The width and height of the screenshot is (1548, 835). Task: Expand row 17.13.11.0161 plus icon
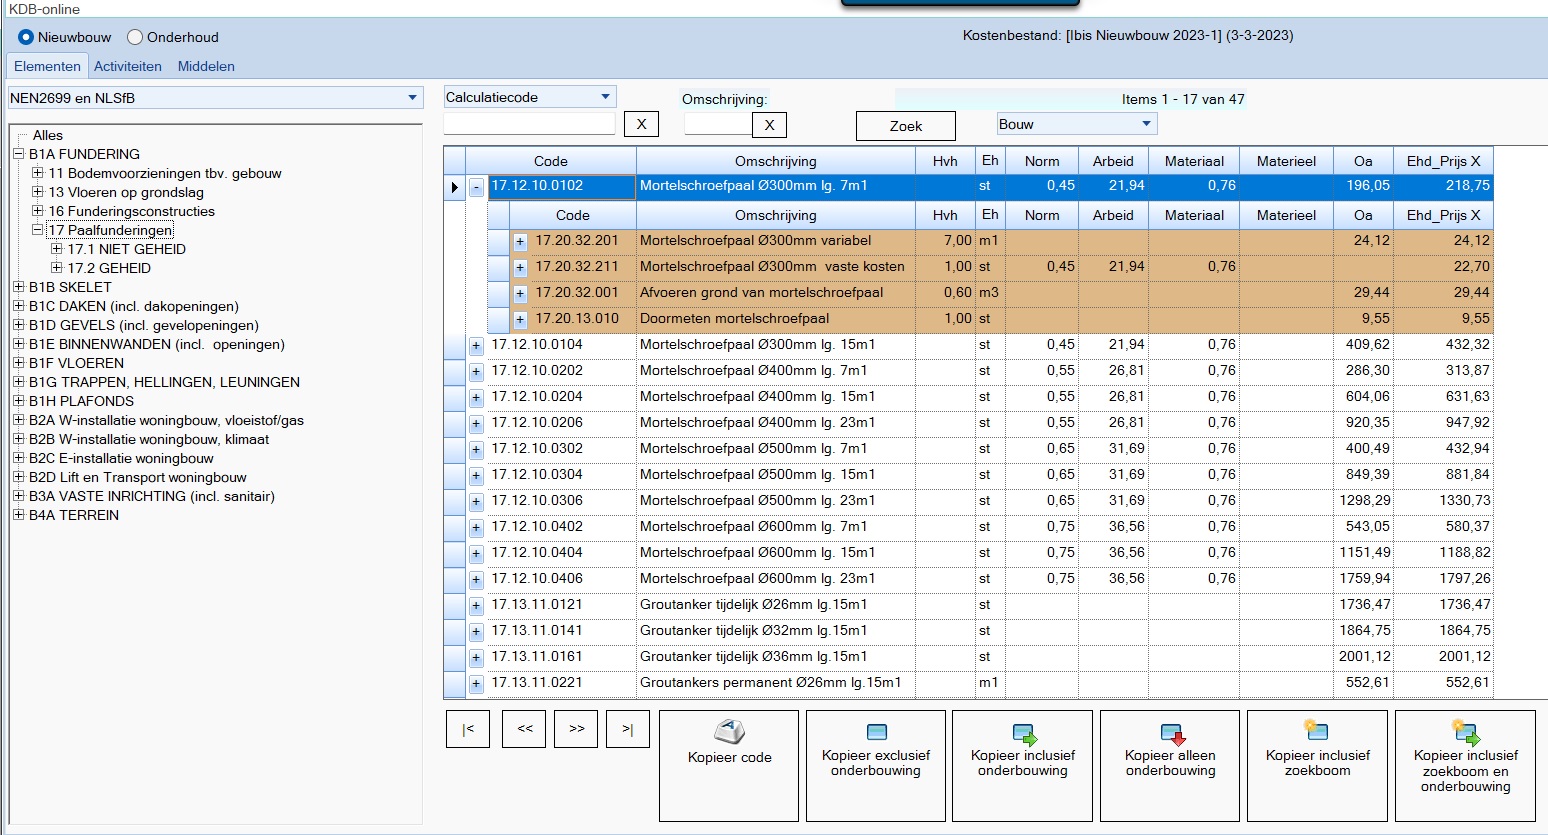pos(476,658)
